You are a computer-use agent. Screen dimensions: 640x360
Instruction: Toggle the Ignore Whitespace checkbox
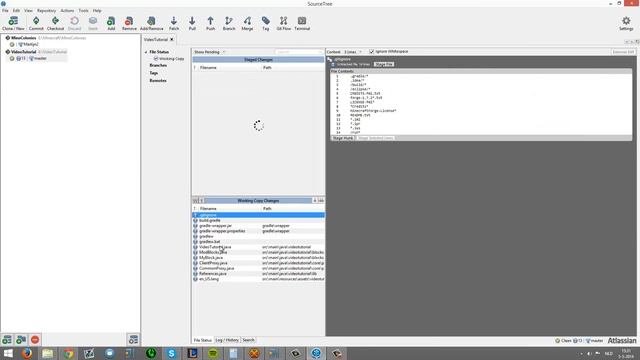(371, 51)
